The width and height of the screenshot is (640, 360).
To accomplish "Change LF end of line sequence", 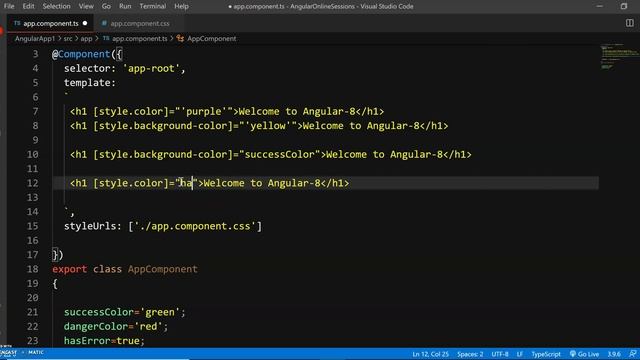I will tap(520, 354).
